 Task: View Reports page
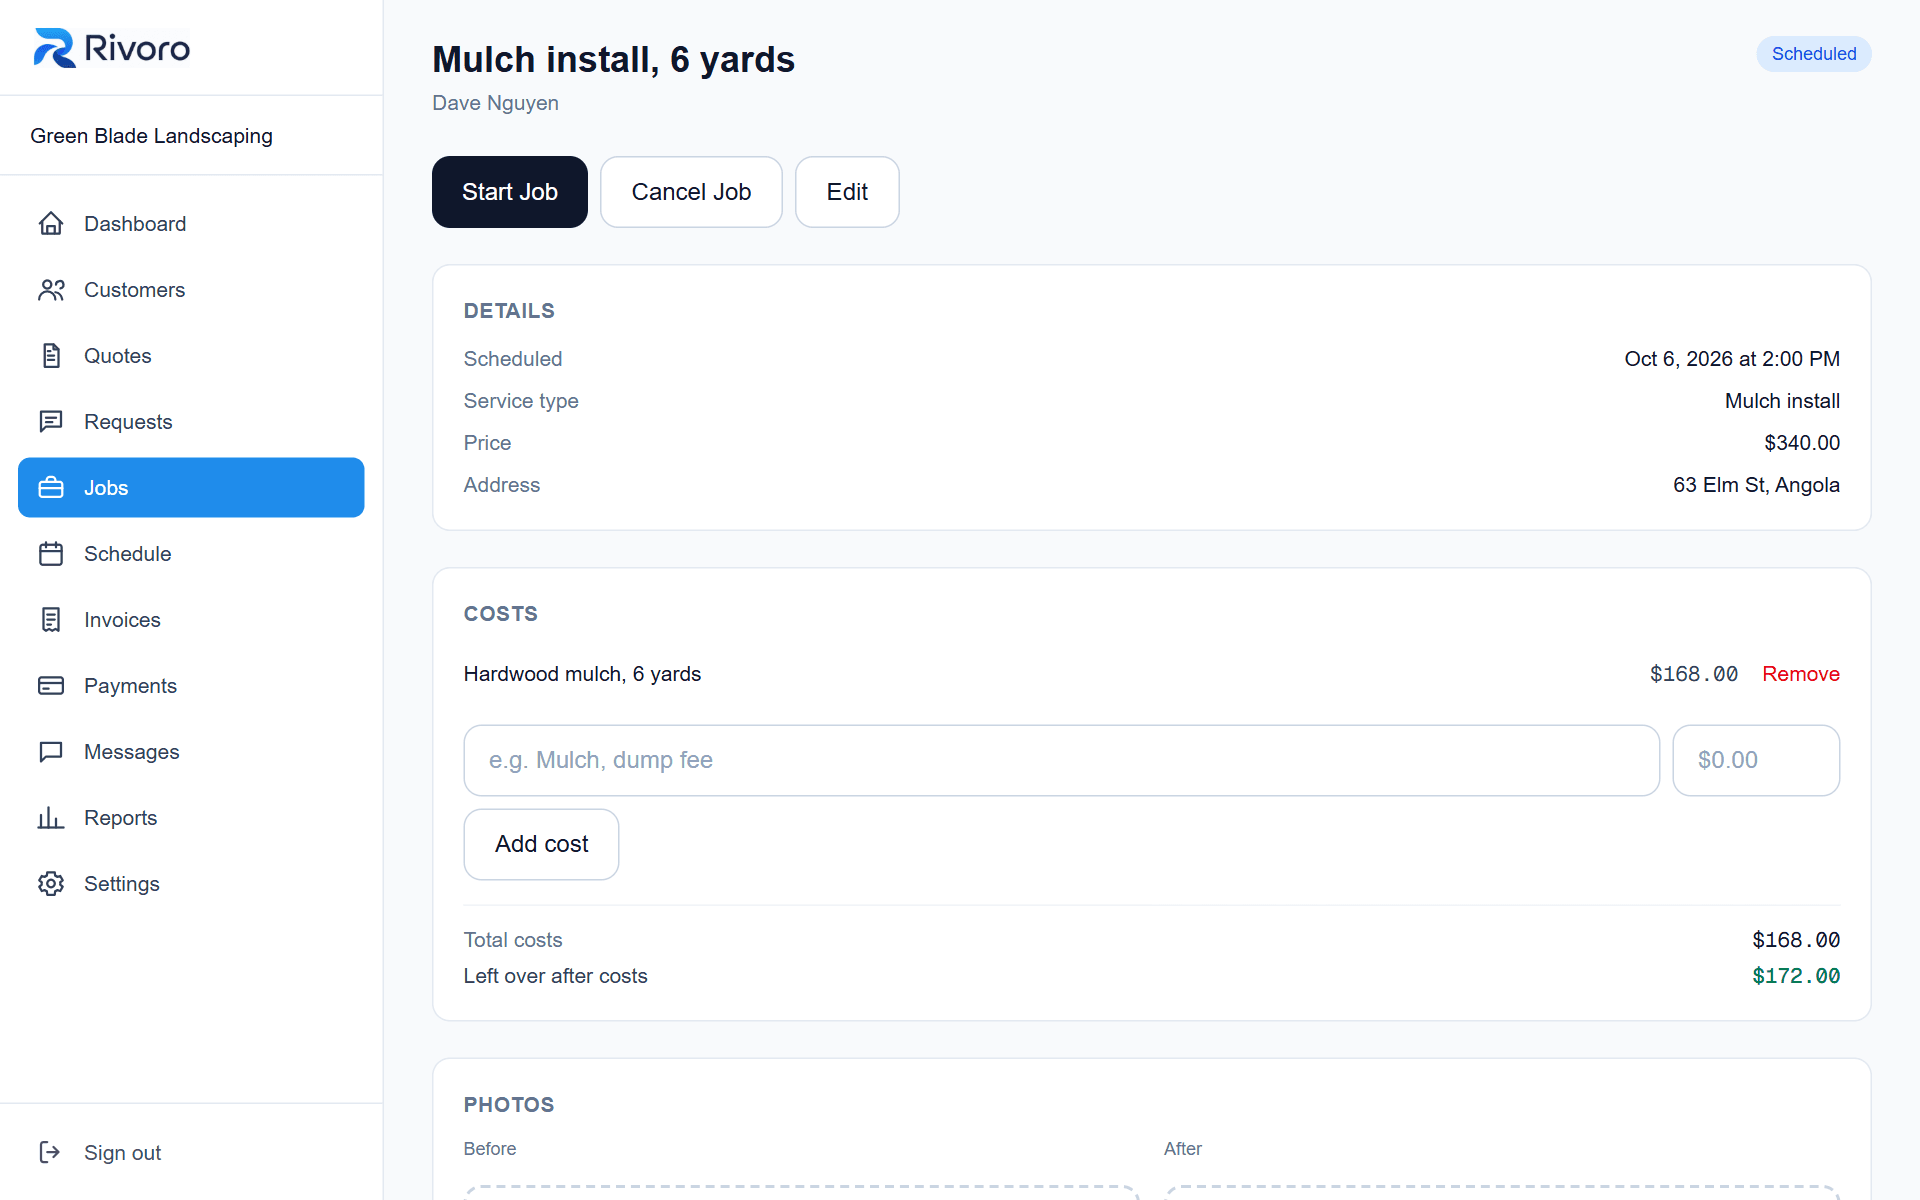point(191,818)
